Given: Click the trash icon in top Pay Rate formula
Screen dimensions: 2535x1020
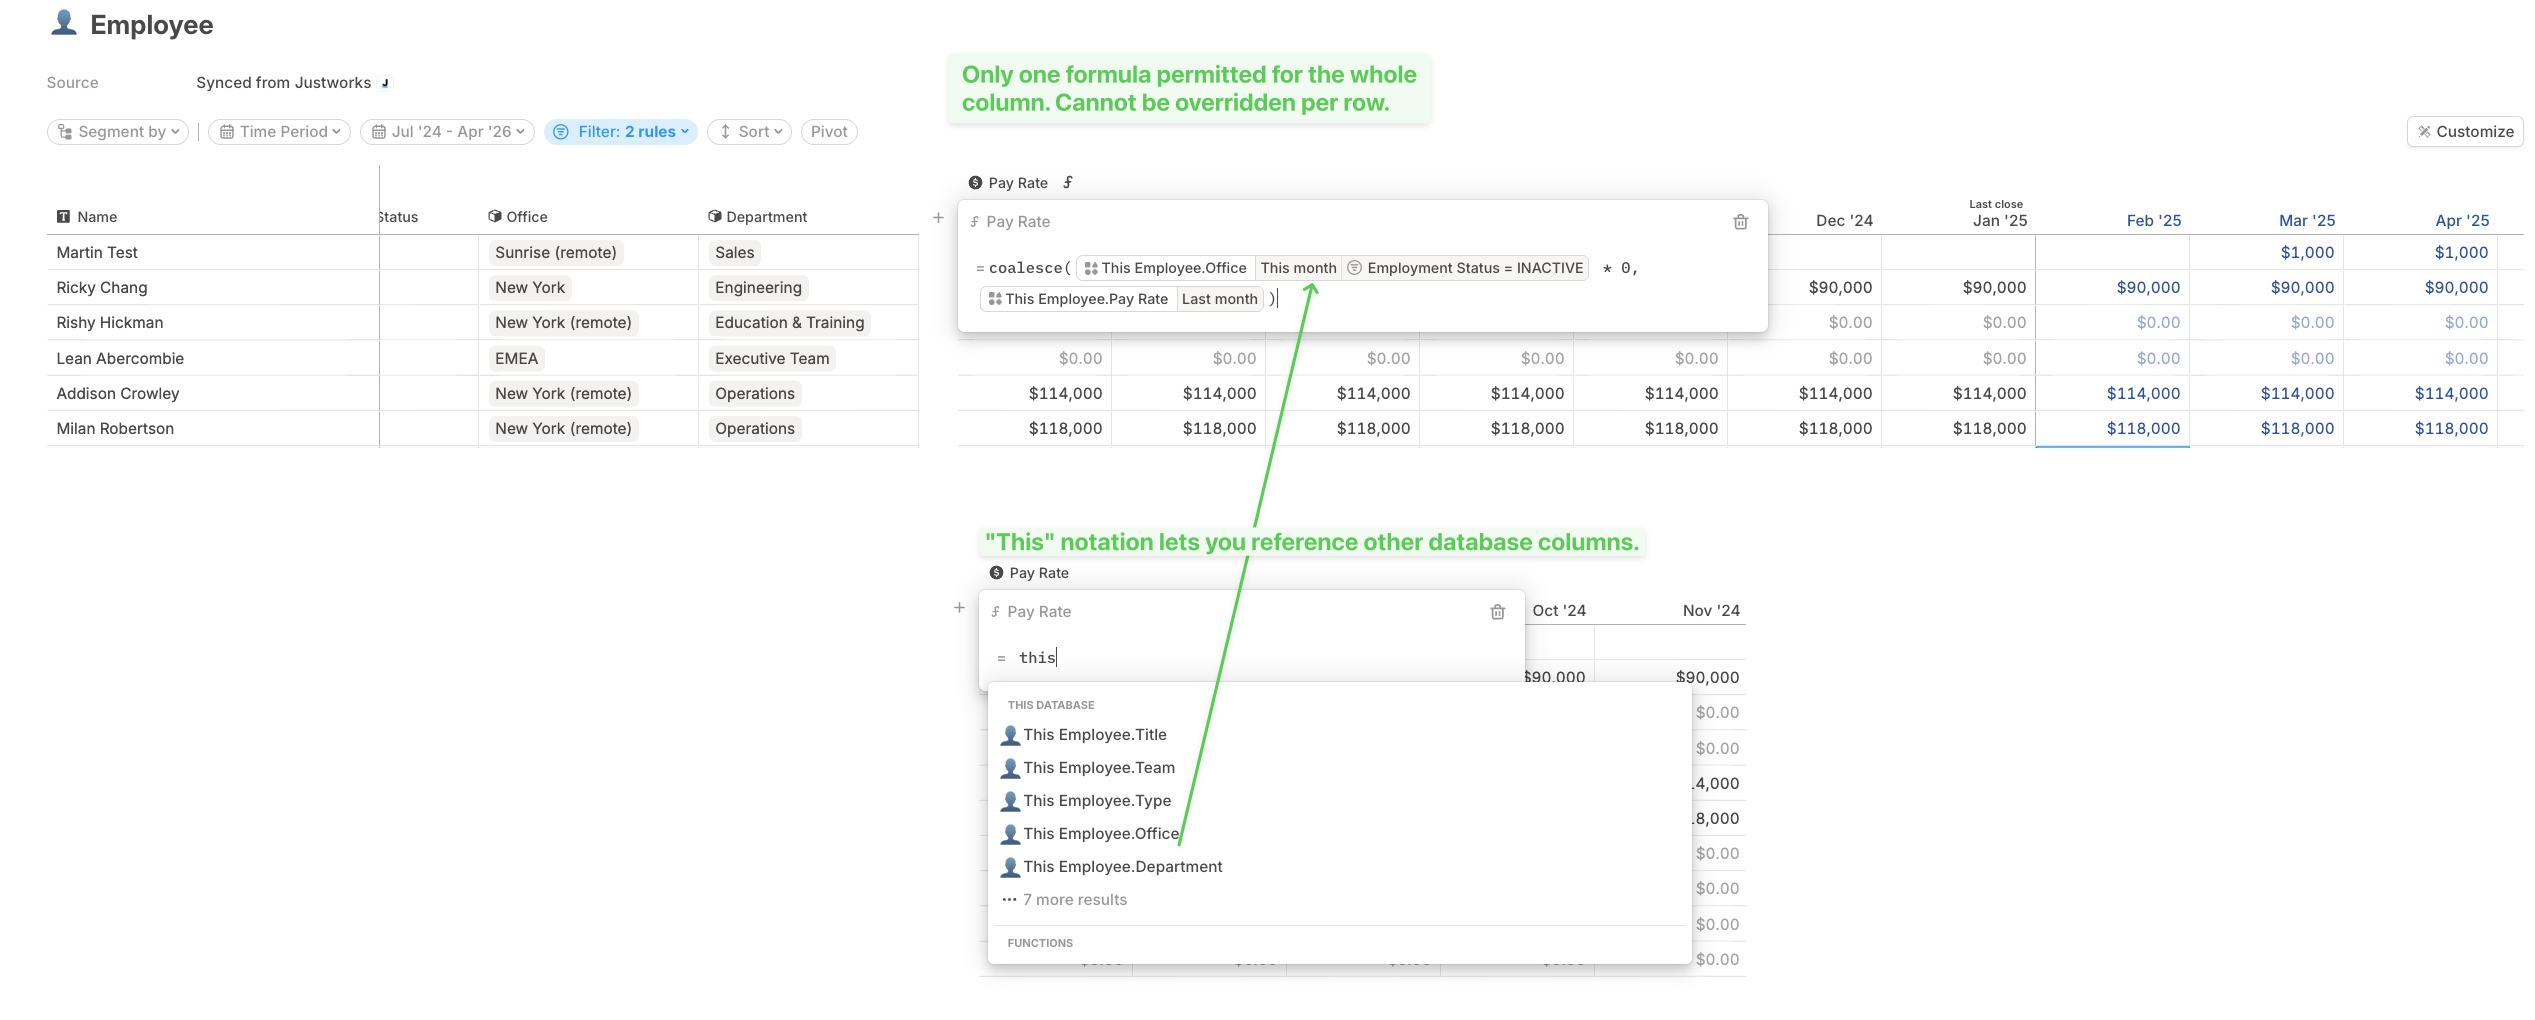Looking at the screenshot, I should click(1740, 222).
